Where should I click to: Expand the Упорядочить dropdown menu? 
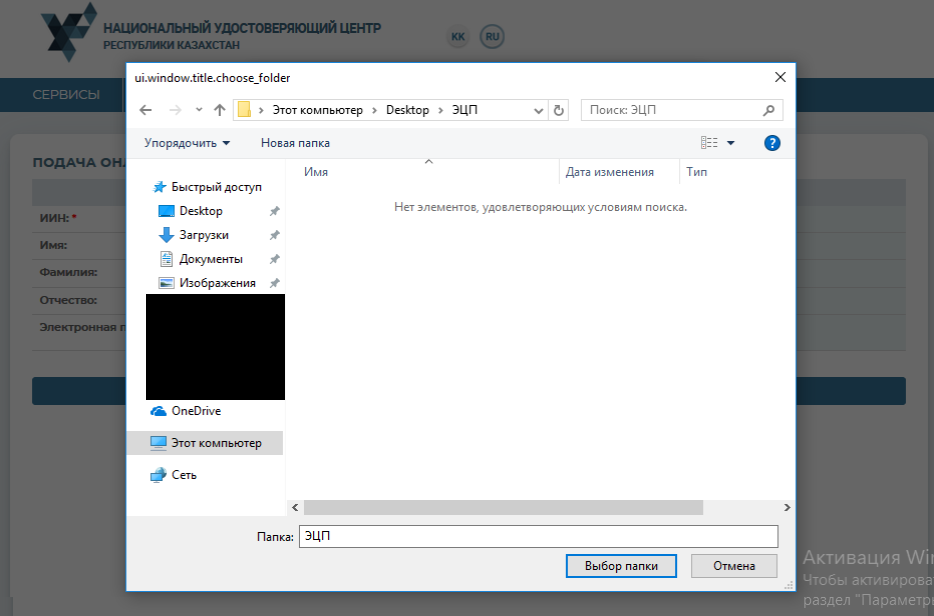click(187, 143)
